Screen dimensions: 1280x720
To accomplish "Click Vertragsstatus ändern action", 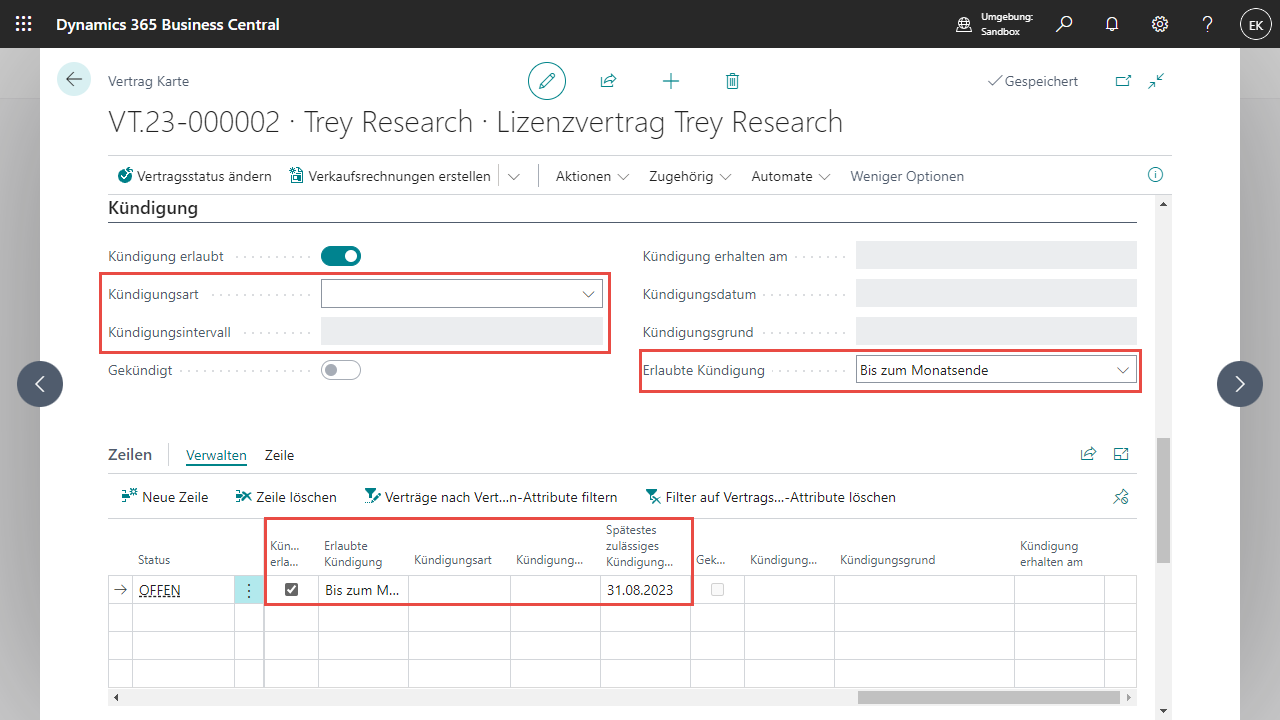I will tap(194, 176).
